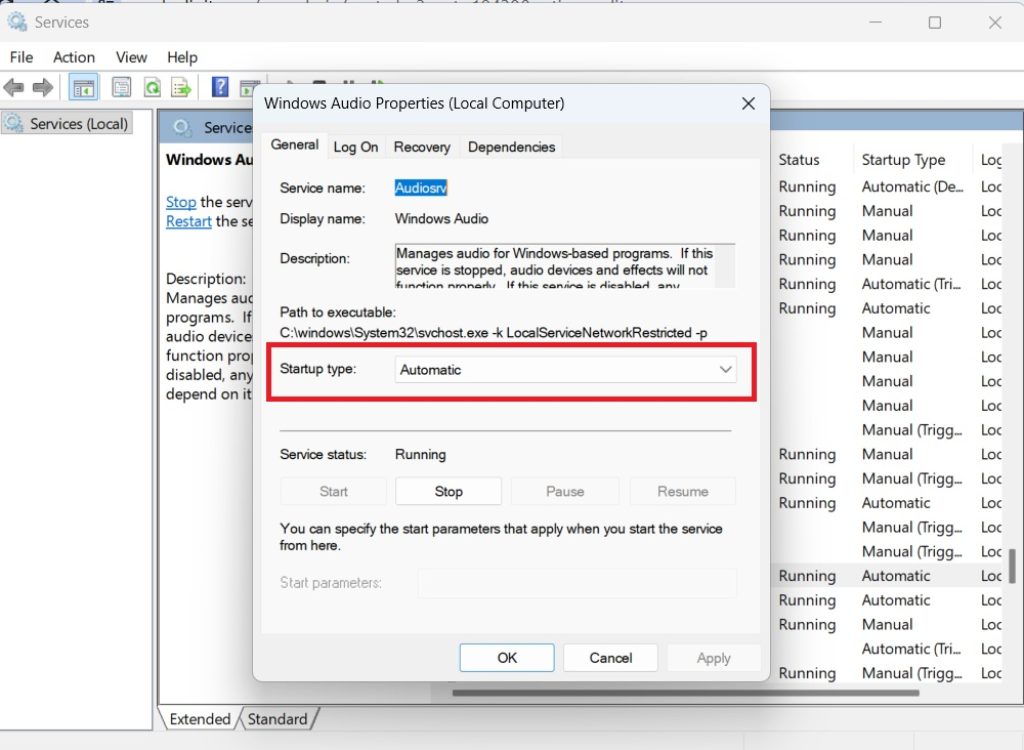
Task: Click the svchost.exe executable path text
Action: click(x=494, y=333)
